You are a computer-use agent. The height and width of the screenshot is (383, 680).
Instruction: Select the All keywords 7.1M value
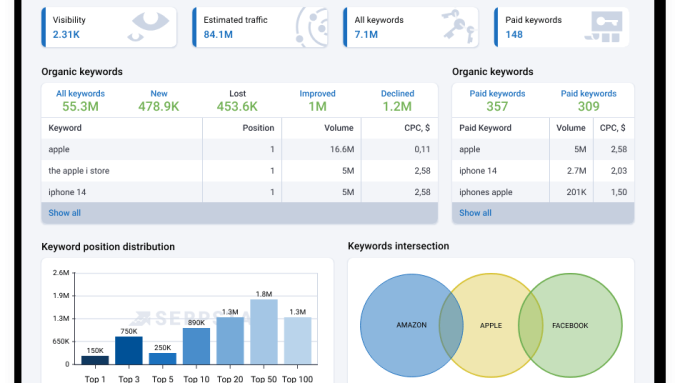[366, 34]
